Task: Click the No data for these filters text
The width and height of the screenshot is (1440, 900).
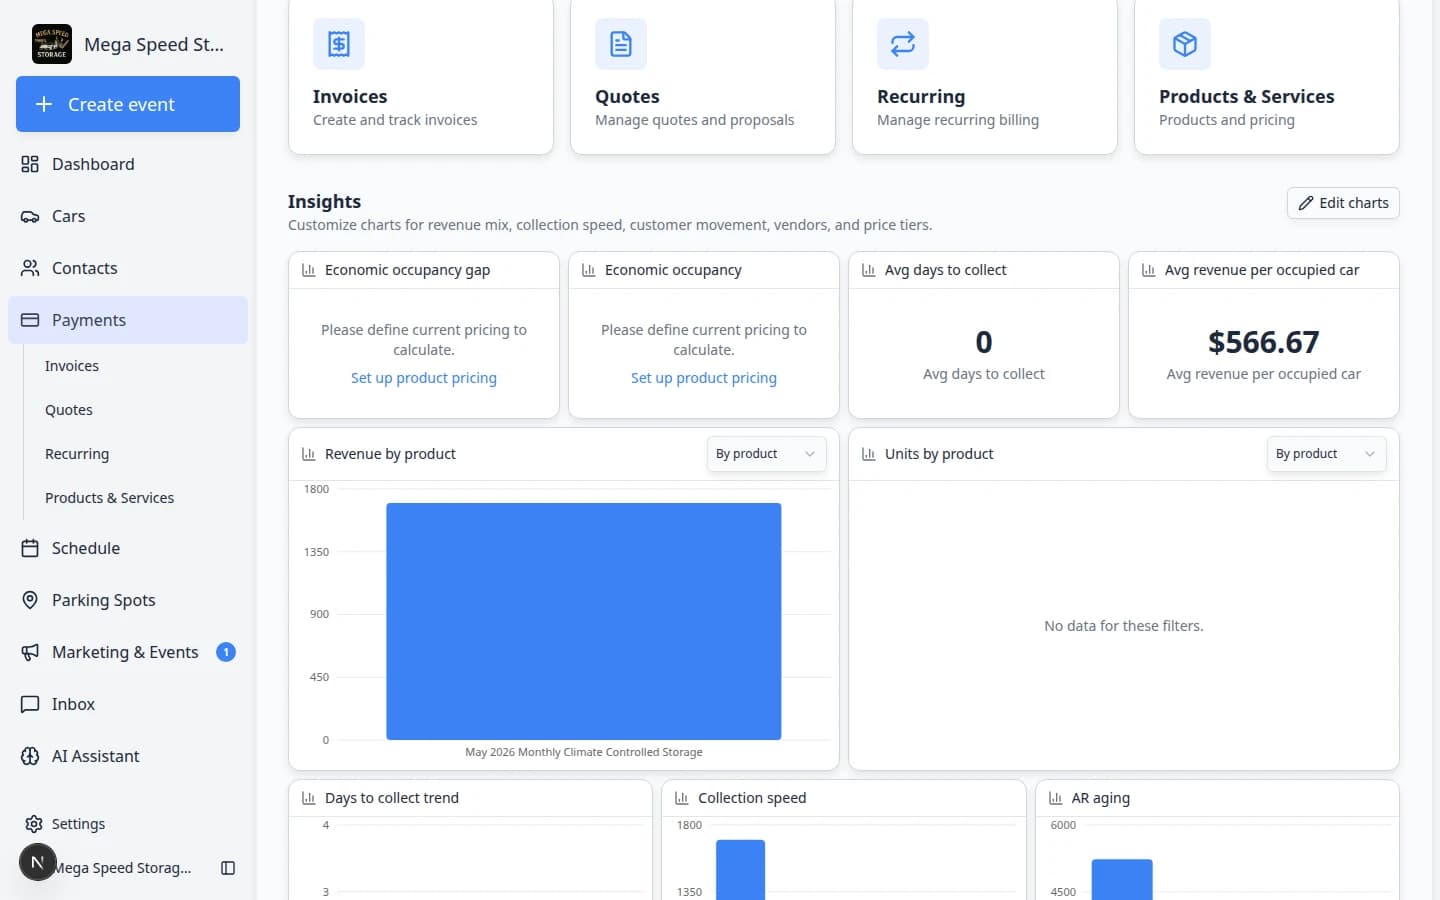Action: coord(1124,626)
